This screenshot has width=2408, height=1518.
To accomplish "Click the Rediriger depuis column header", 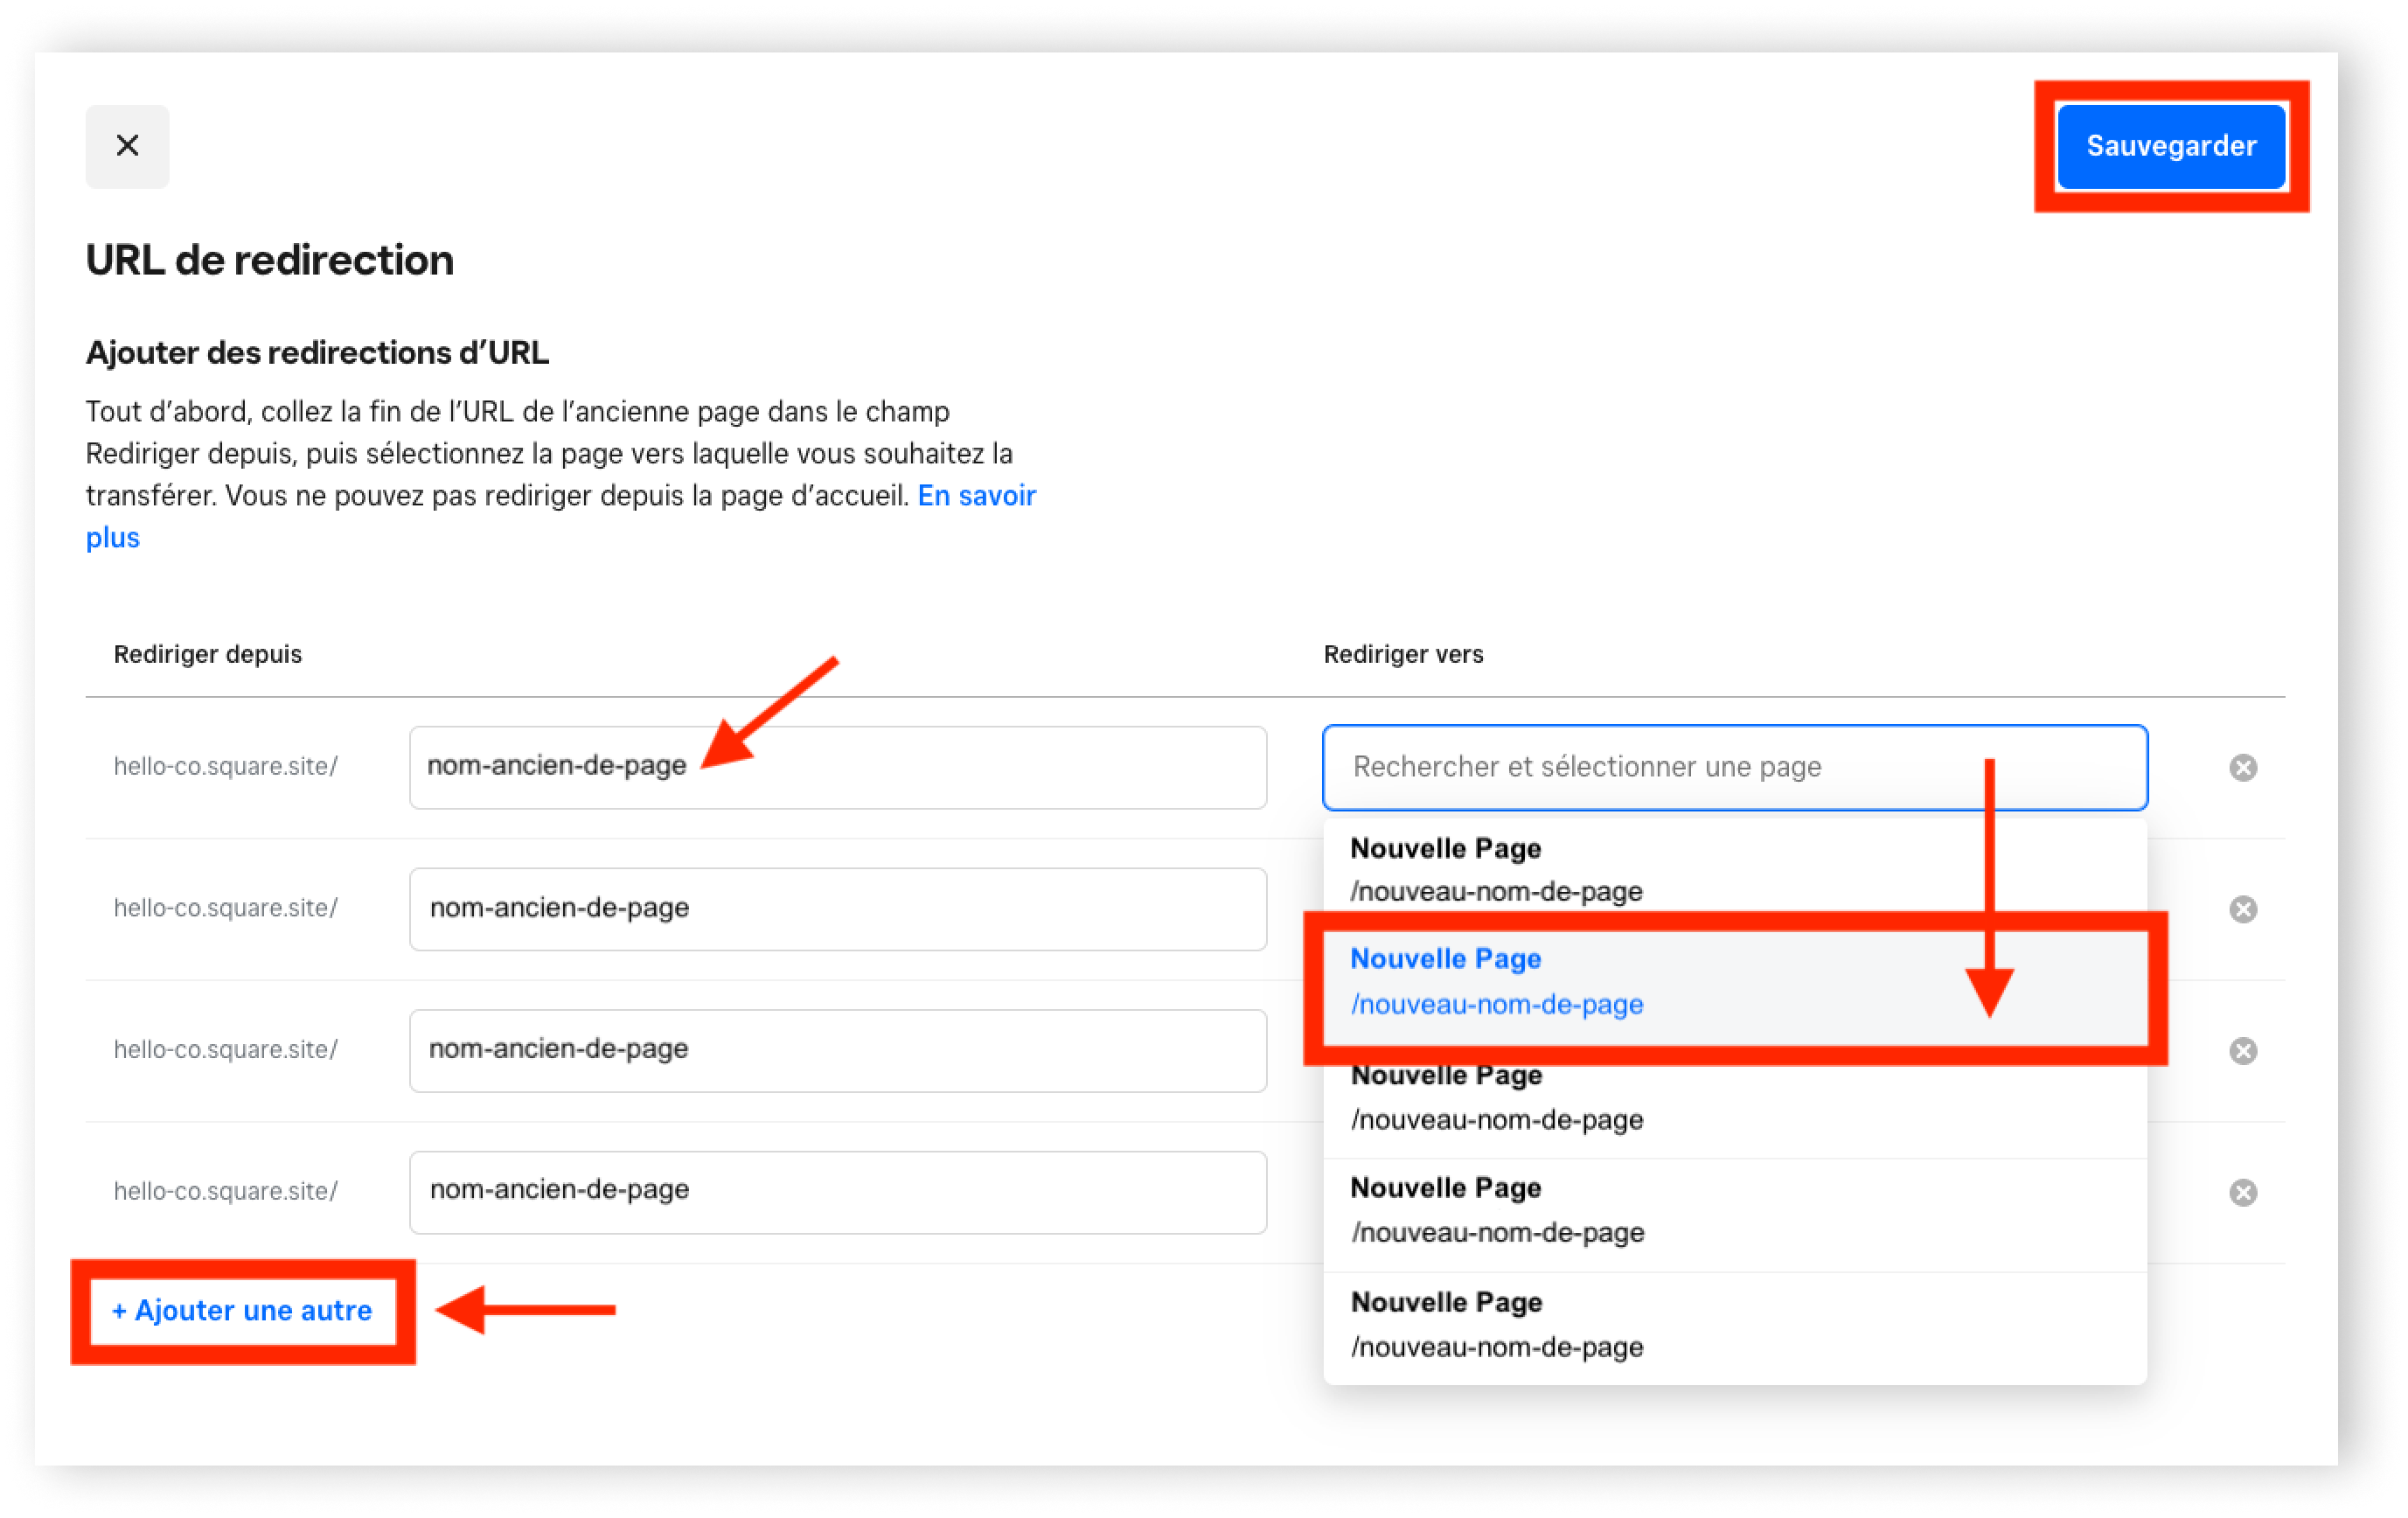I will click(207, 654).
